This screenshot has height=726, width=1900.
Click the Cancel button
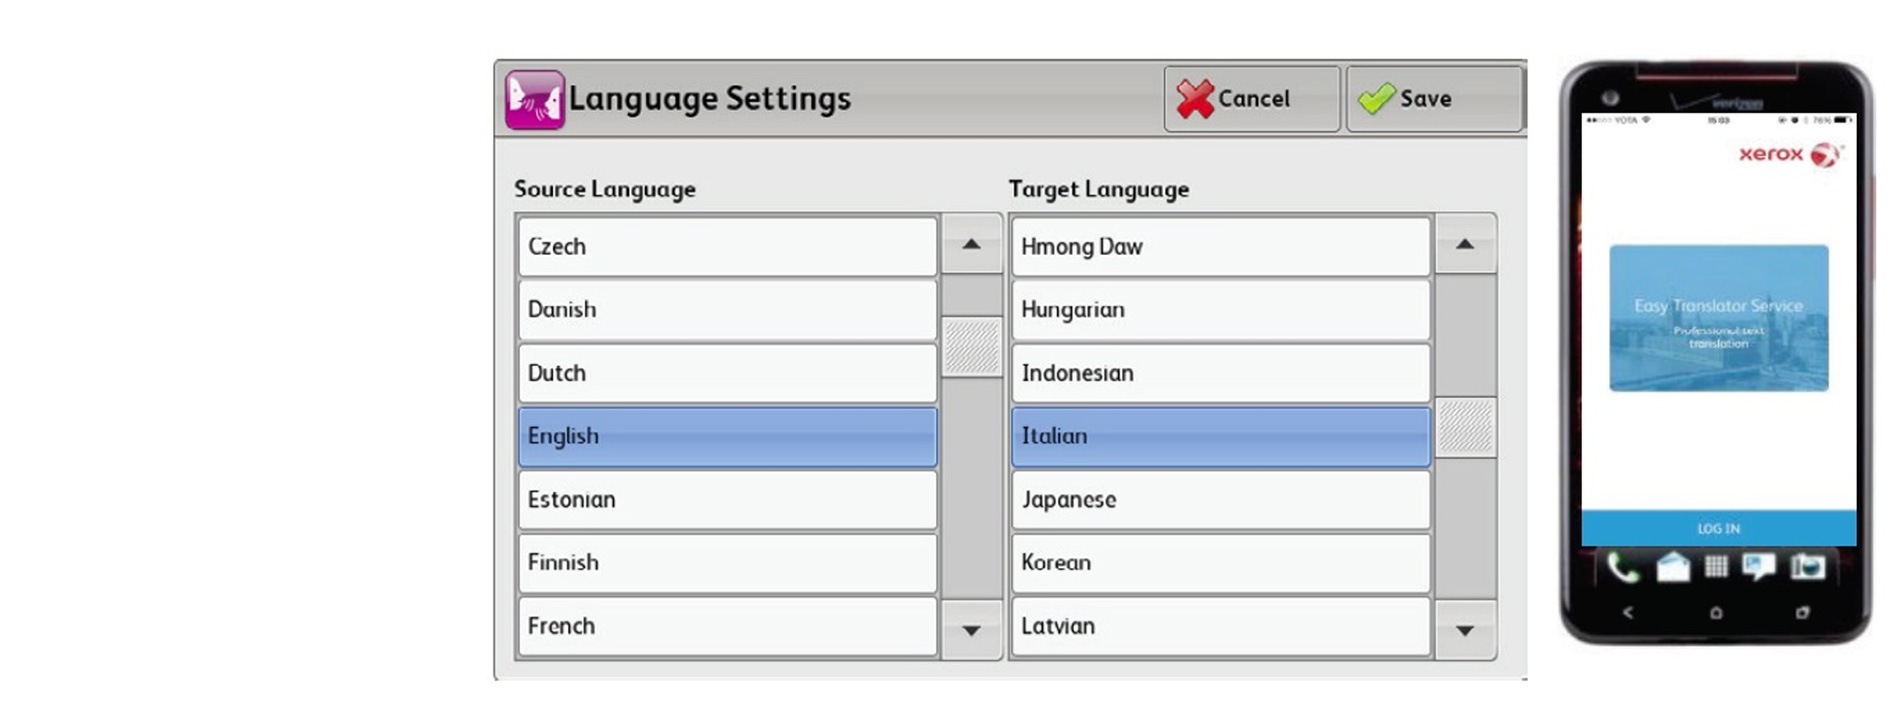tap(1251, 99)
